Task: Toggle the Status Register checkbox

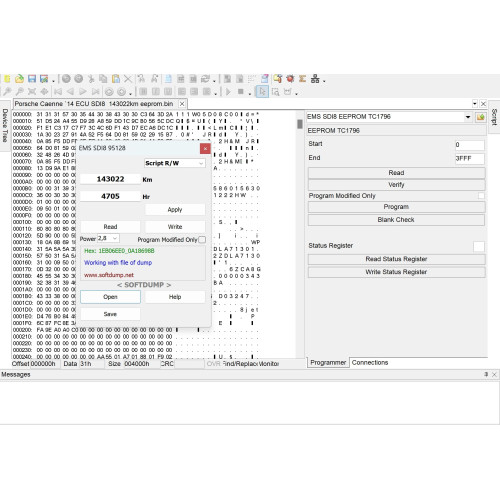Action: coord(479,246)
